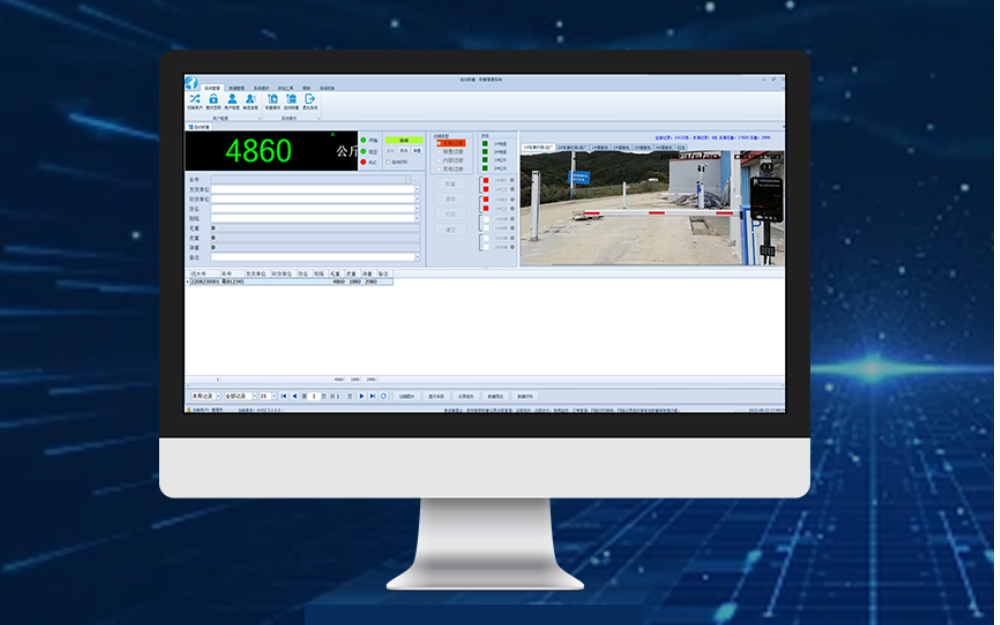Image resolution: width=1000 pixels, height=625 pixels.
Task: Go to the previous page of records
Action: click(x=294, y=396)
